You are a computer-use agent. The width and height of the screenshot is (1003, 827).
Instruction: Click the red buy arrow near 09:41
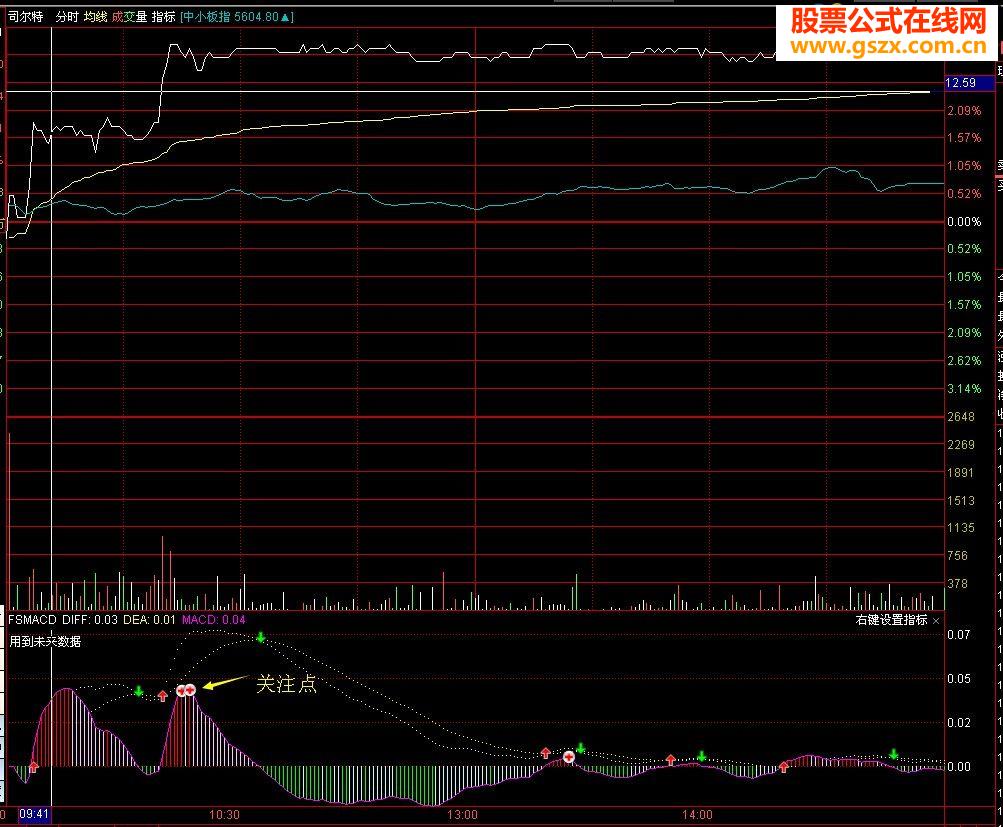[33, 766]
